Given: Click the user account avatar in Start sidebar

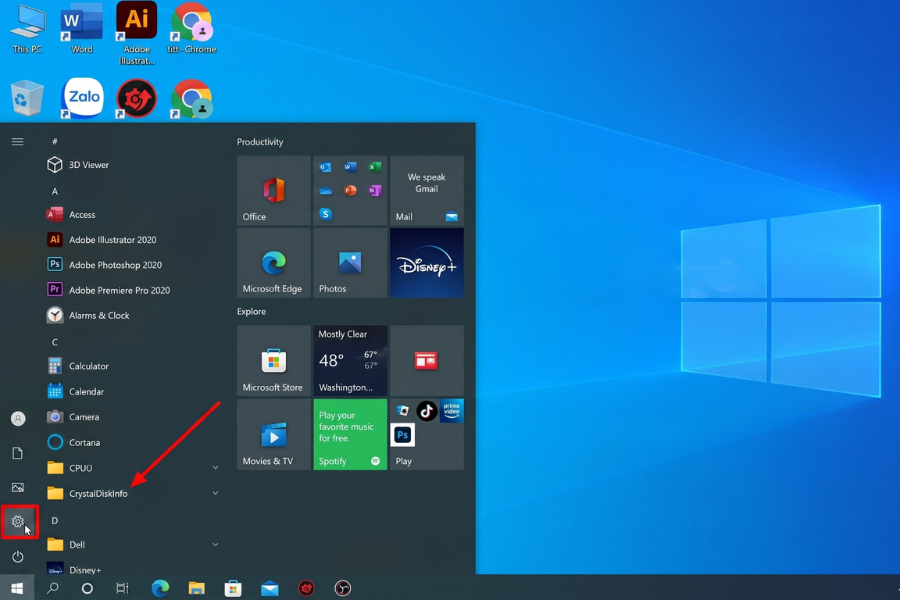Looking at the screenshot, I should (18, 419).
